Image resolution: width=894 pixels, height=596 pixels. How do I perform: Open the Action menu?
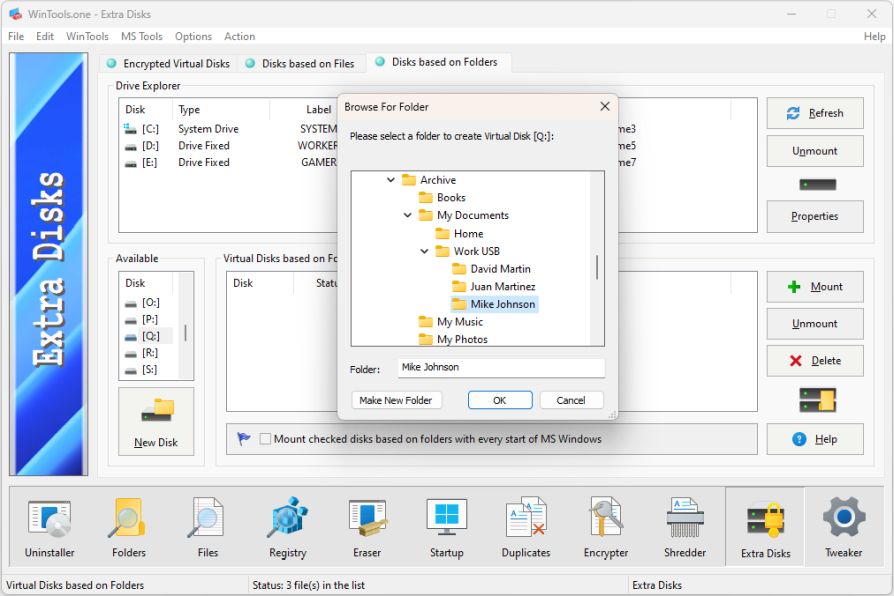pyautogui.click(x=239, y=37)
